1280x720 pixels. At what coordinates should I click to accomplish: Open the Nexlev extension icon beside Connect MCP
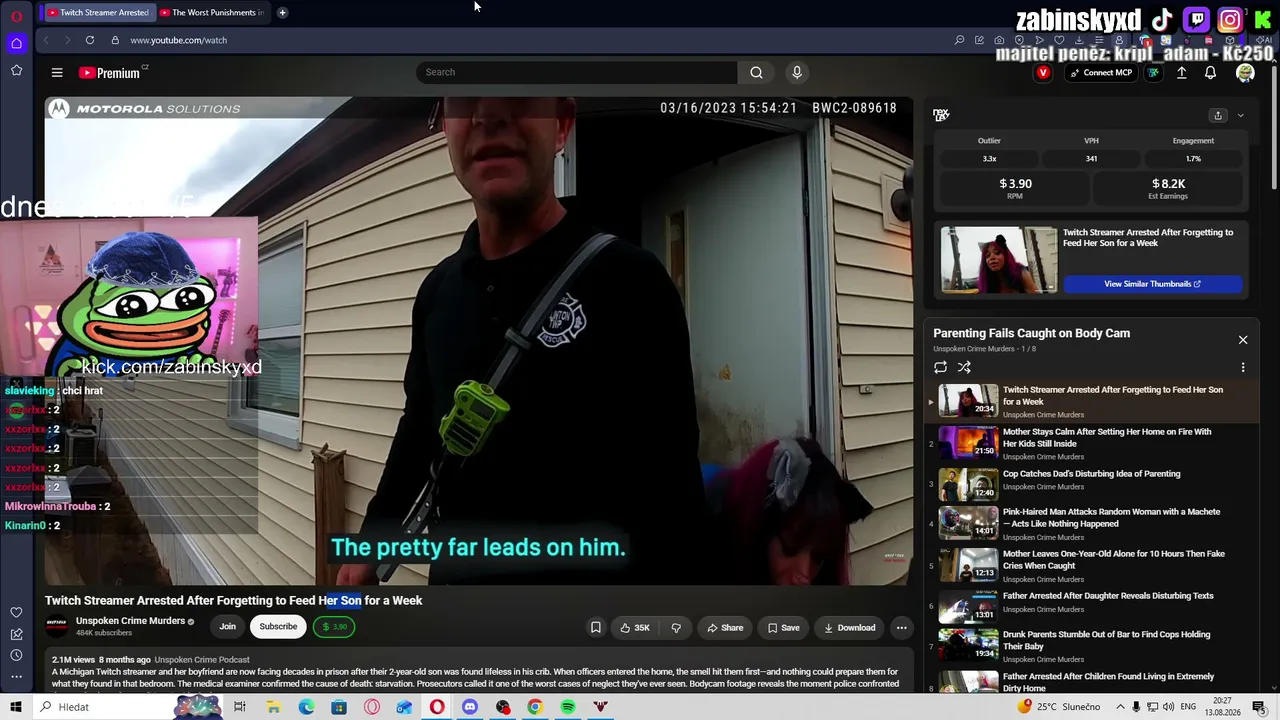pyautogui.click(x=1153, y=73)
